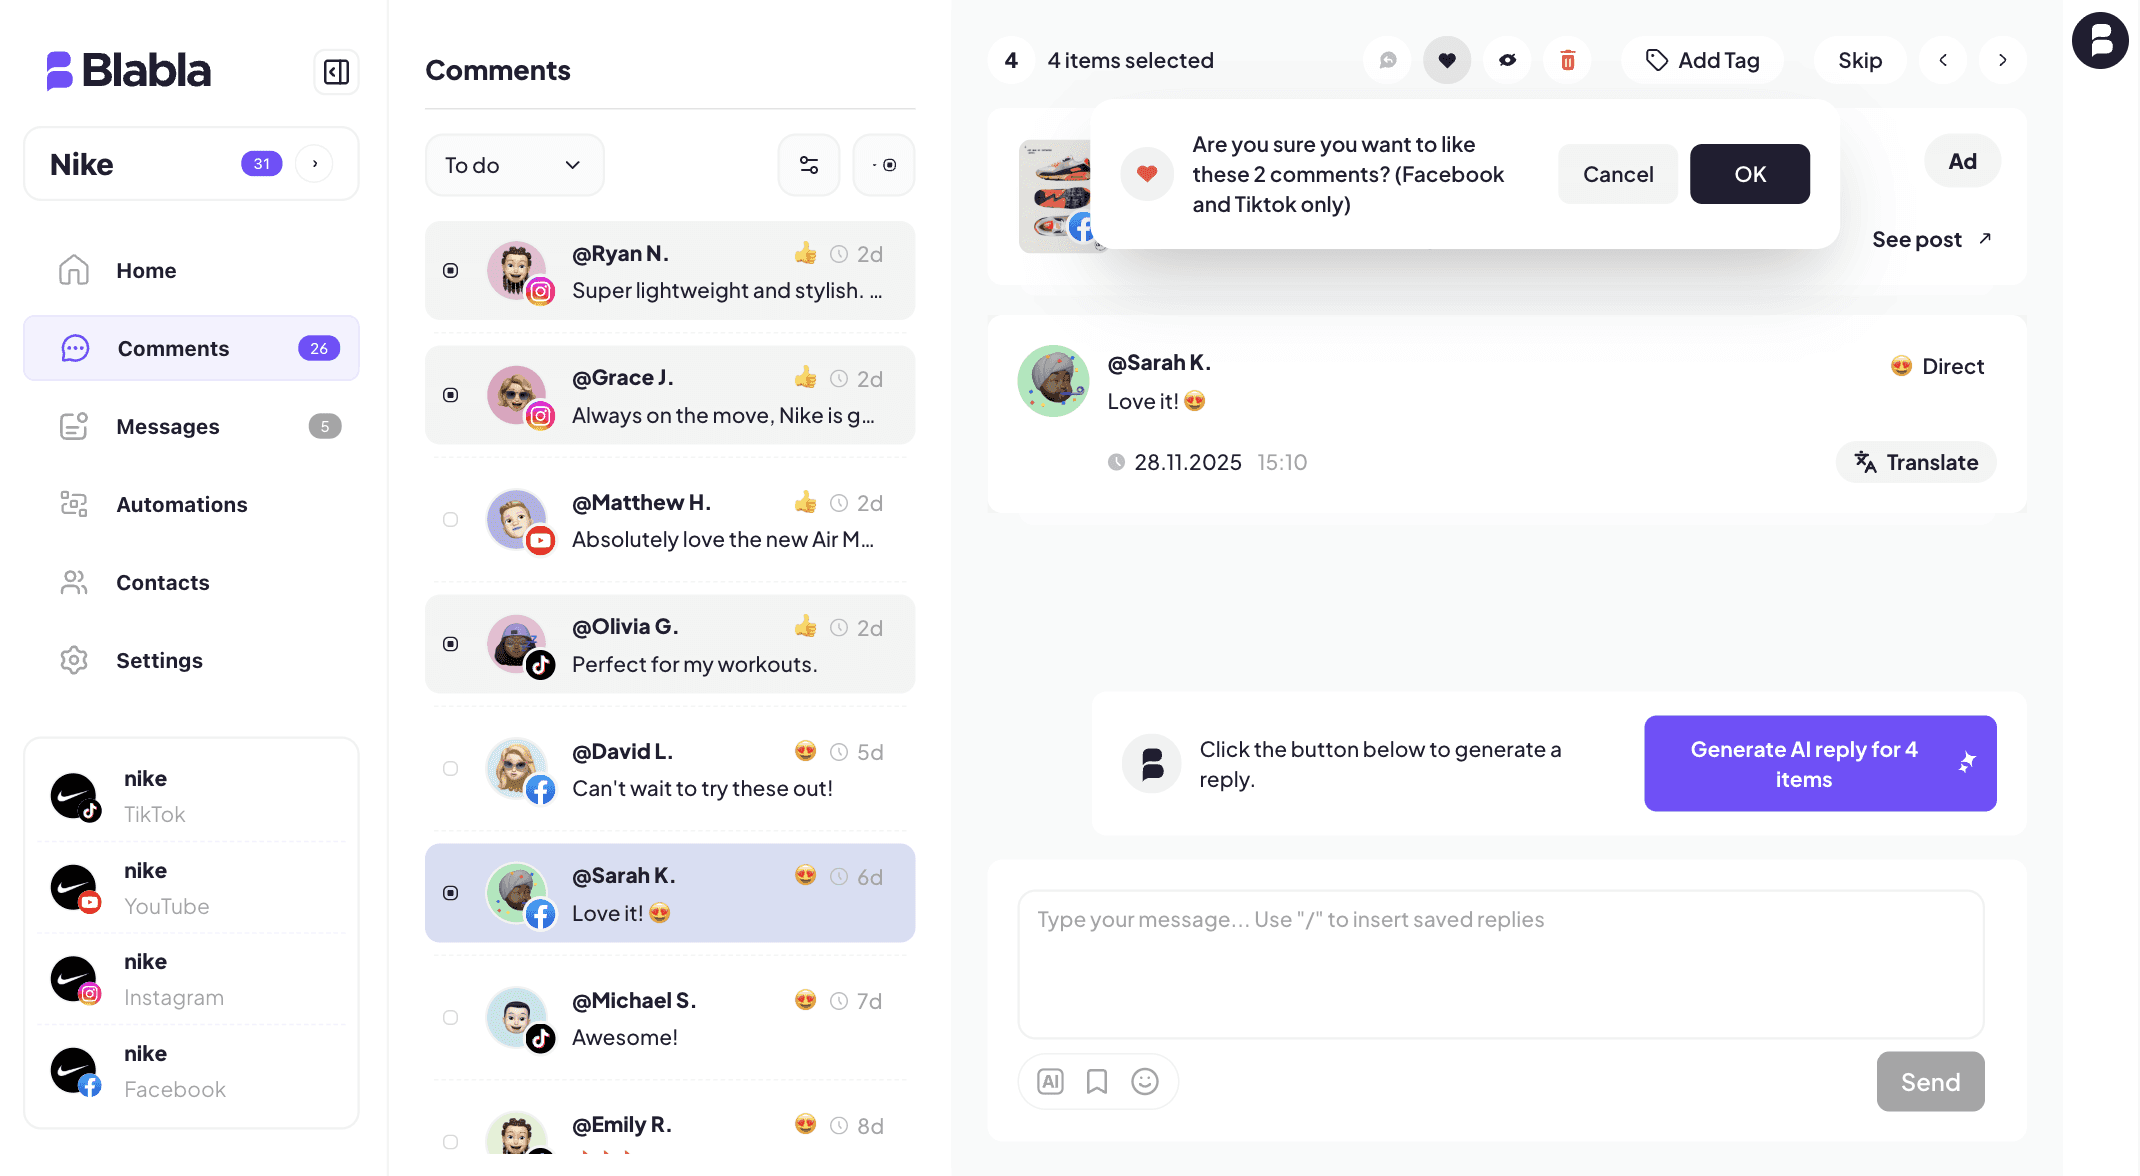Click the AI icon below message box
2140x1176 pixels.
click(1050, 1081)
